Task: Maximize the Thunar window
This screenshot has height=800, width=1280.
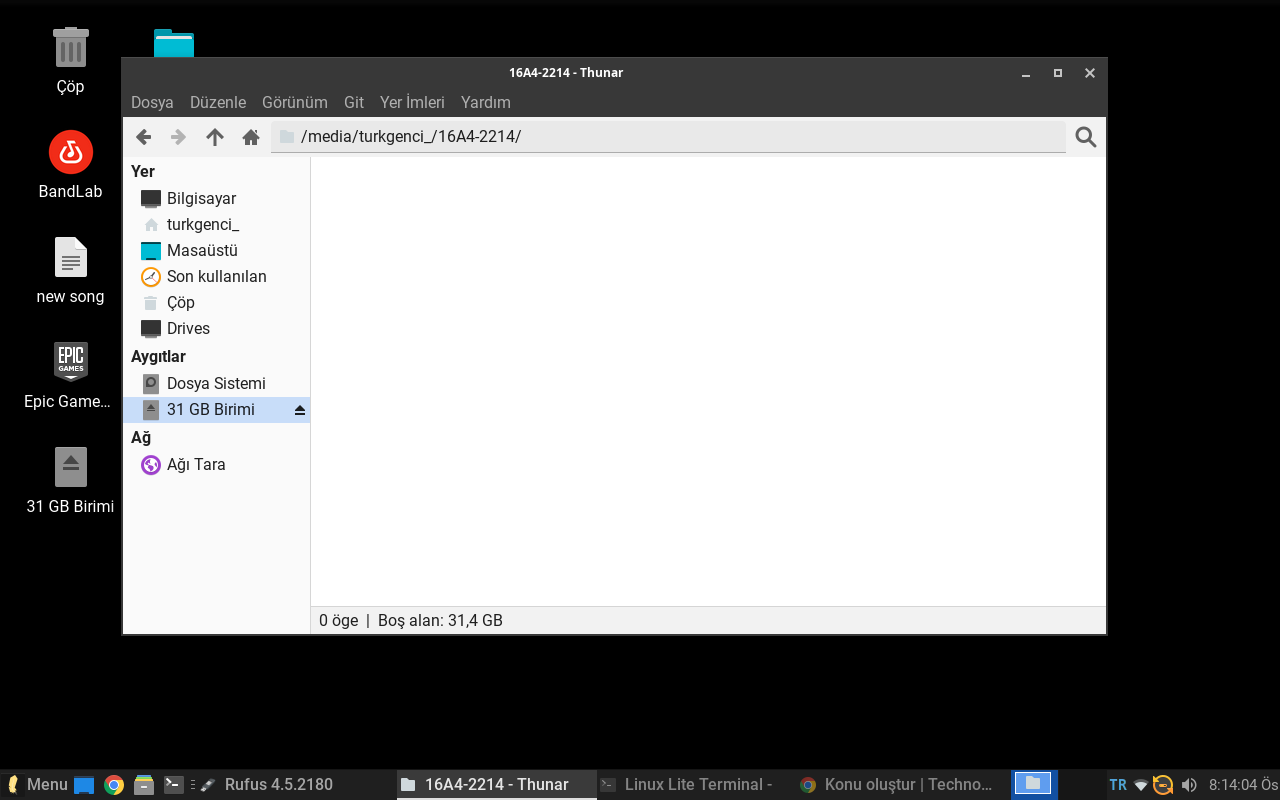Action: click(1058, 73)
